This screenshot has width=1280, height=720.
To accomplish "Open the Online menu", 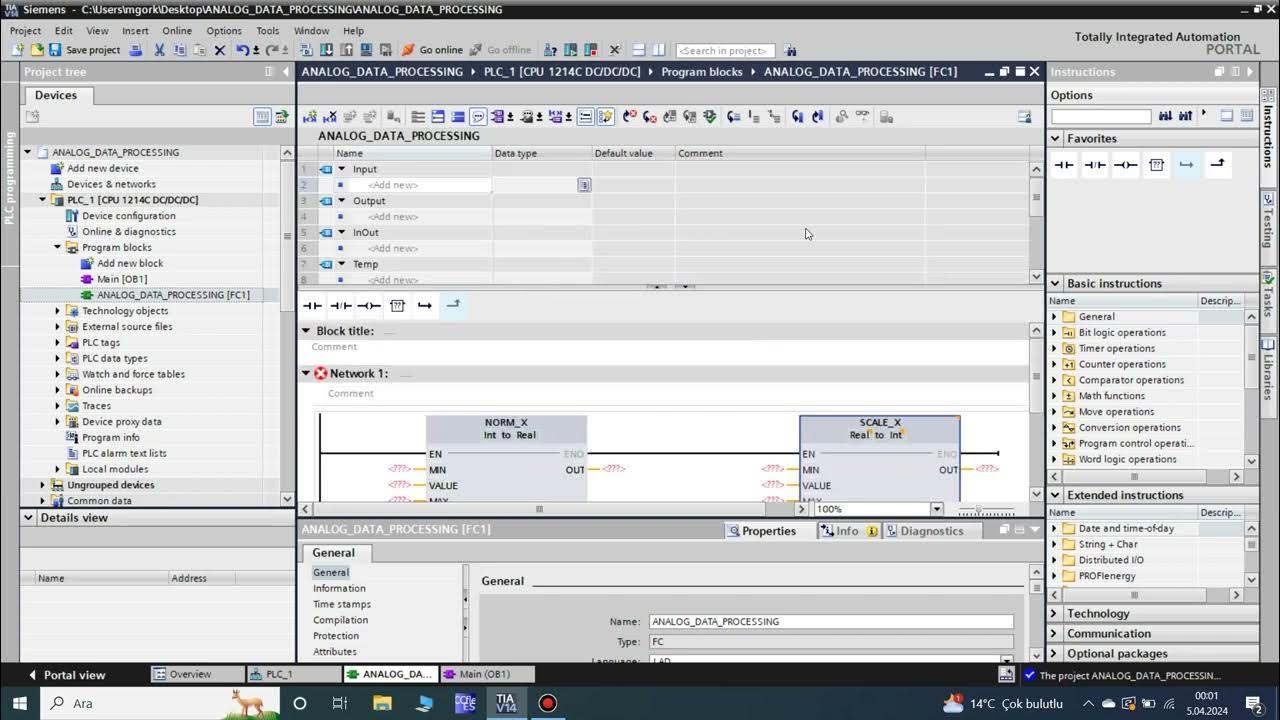I will pos(177,31).
